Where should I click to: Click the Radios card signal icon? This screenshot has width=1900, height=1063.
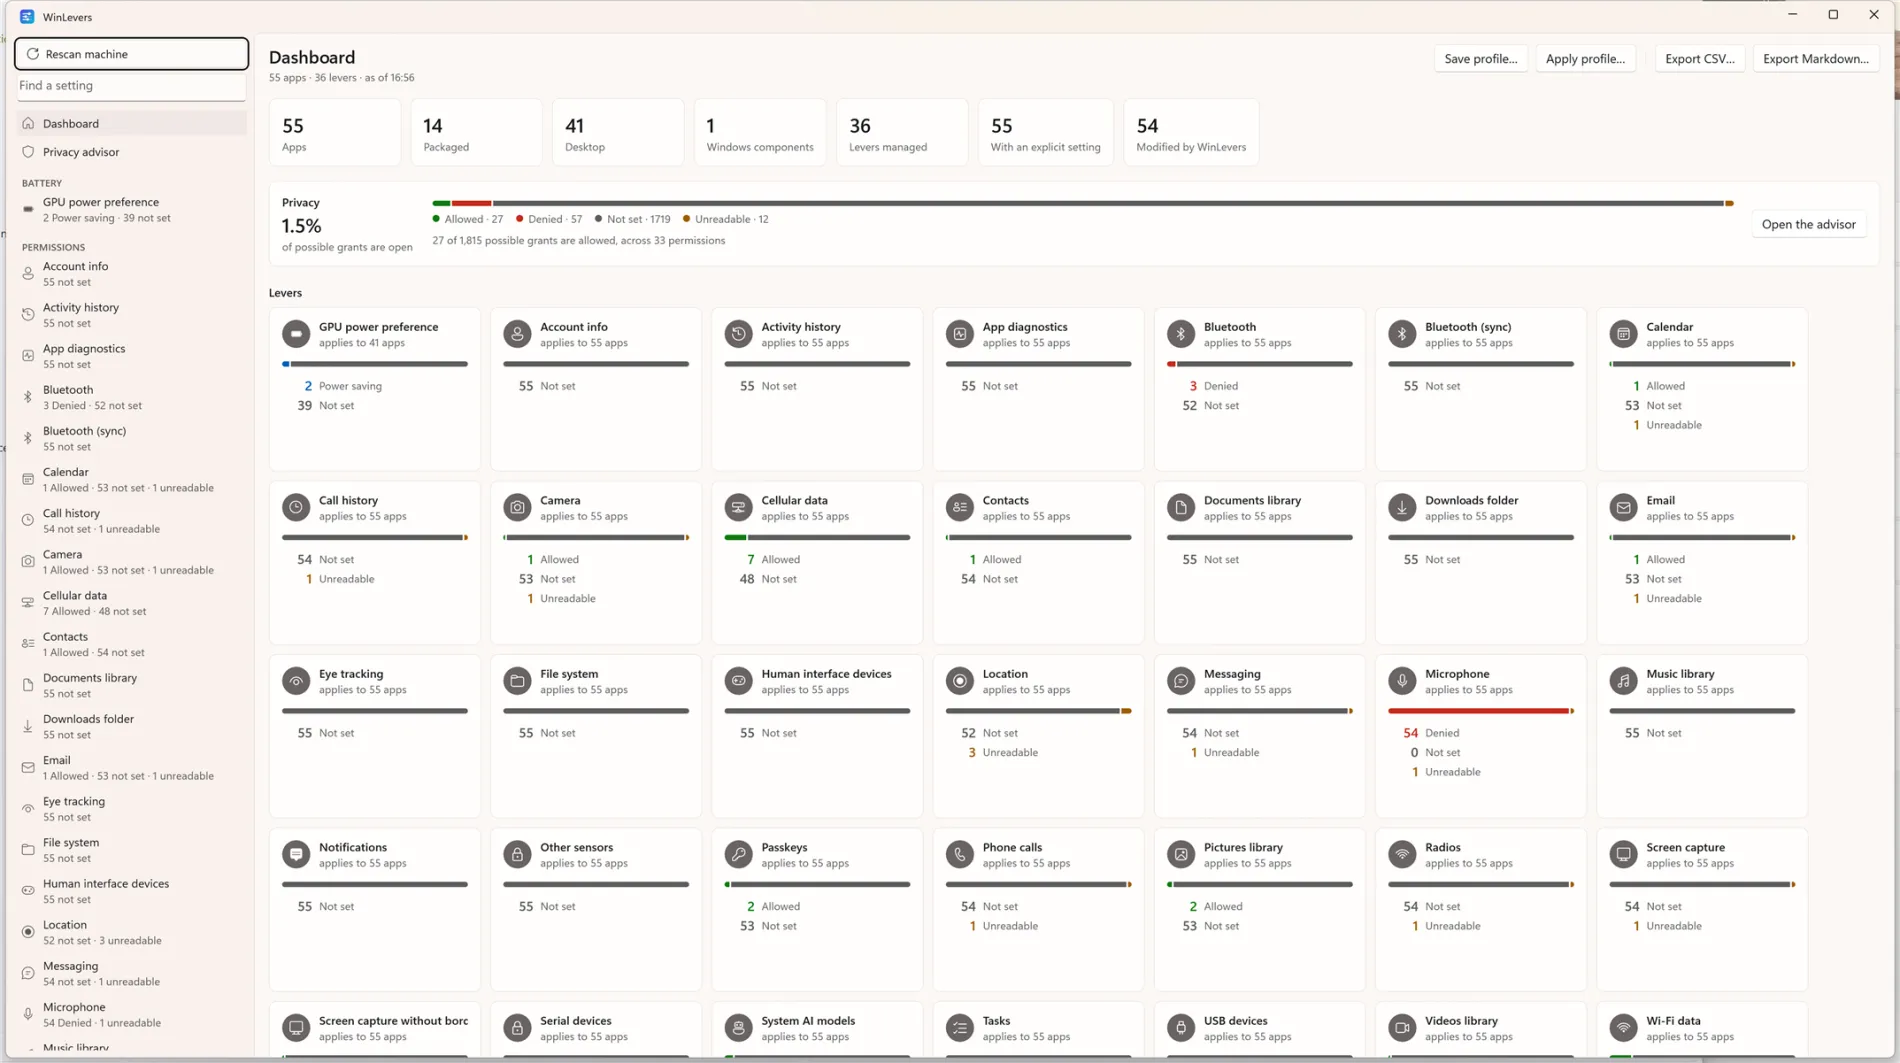(1402, 855)
